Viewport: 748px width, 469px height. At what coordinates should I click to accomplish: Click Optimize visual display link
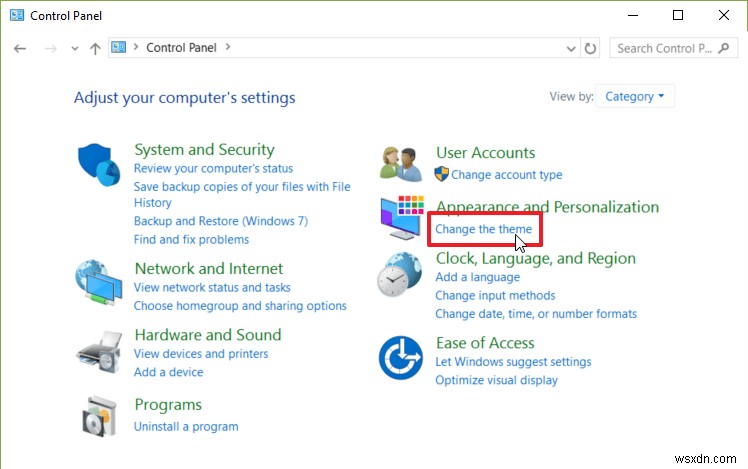point(496,380)
